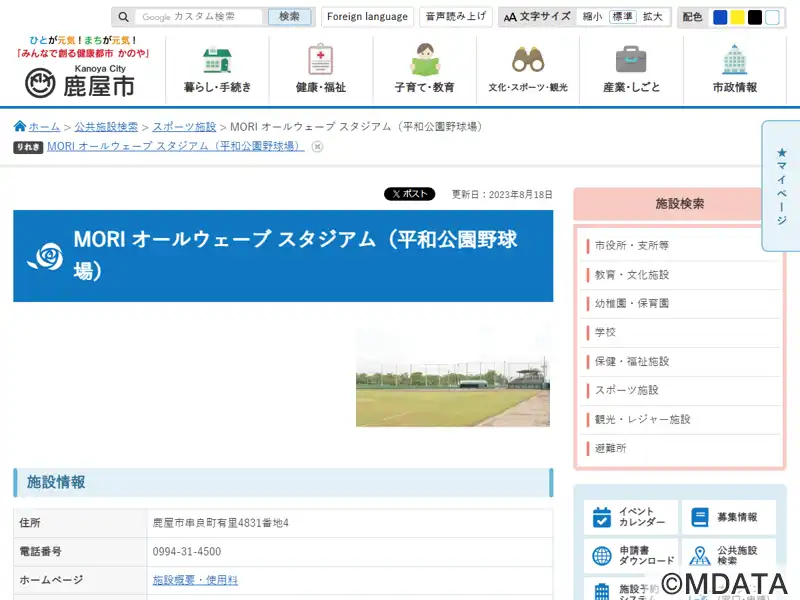Set text size to 拡大
The height and width of the screenshot is (600, 800).
652,17
